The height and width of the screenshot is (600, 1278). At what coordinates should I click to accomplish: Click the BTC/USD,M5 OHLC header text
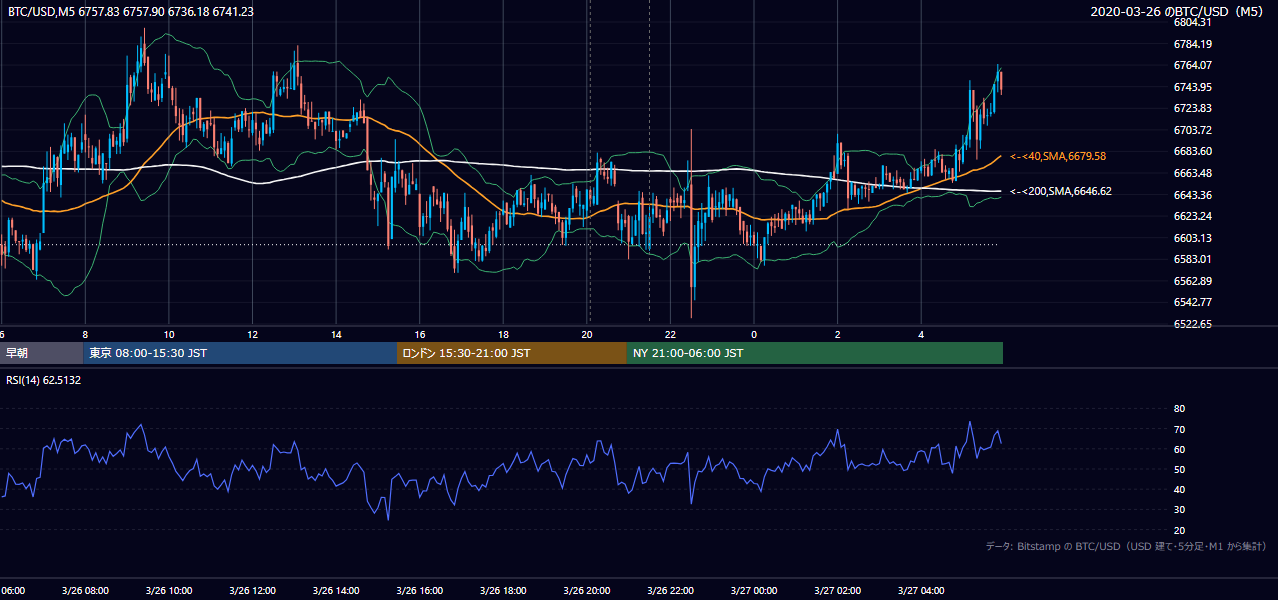pos(130,11)
